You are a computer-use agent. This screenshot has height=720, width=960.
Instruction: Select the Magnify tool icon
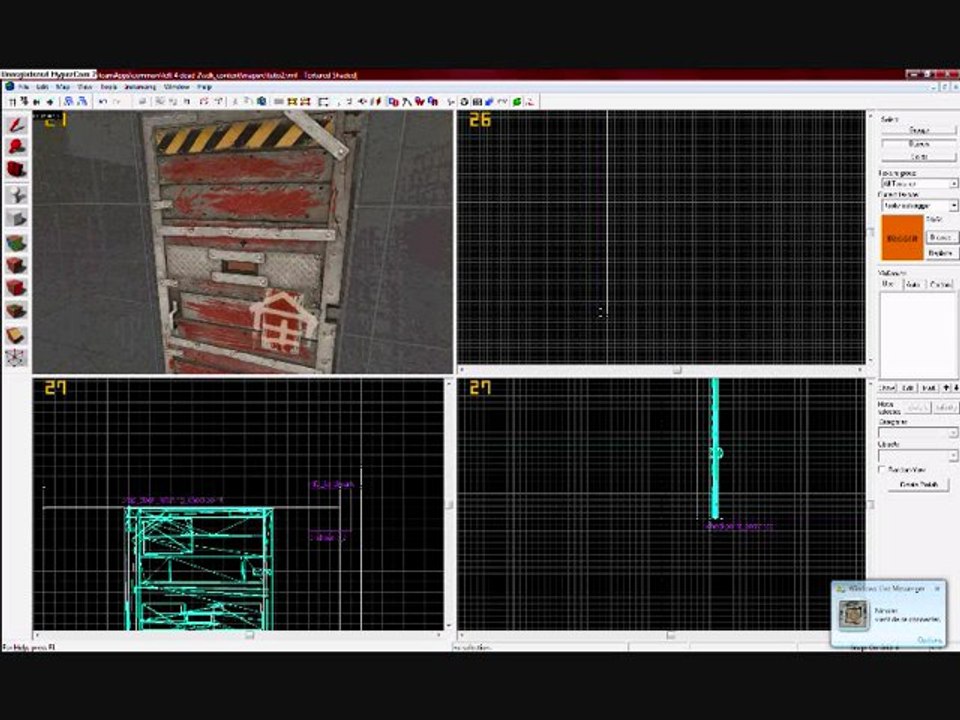click(x=17, y=147)
